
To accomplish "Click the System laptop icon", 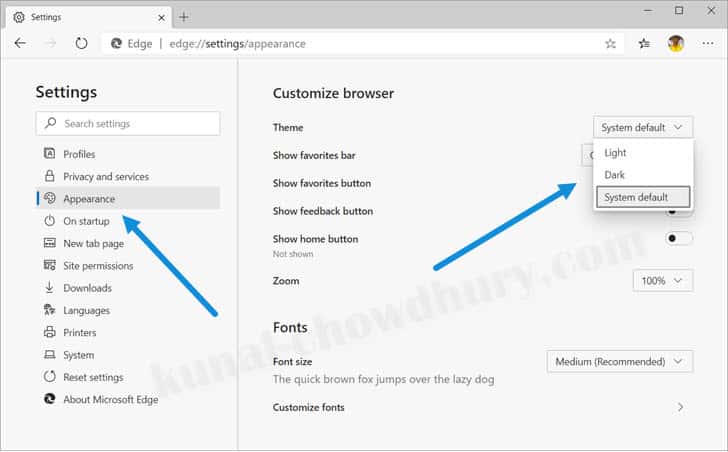I will 50,355.
